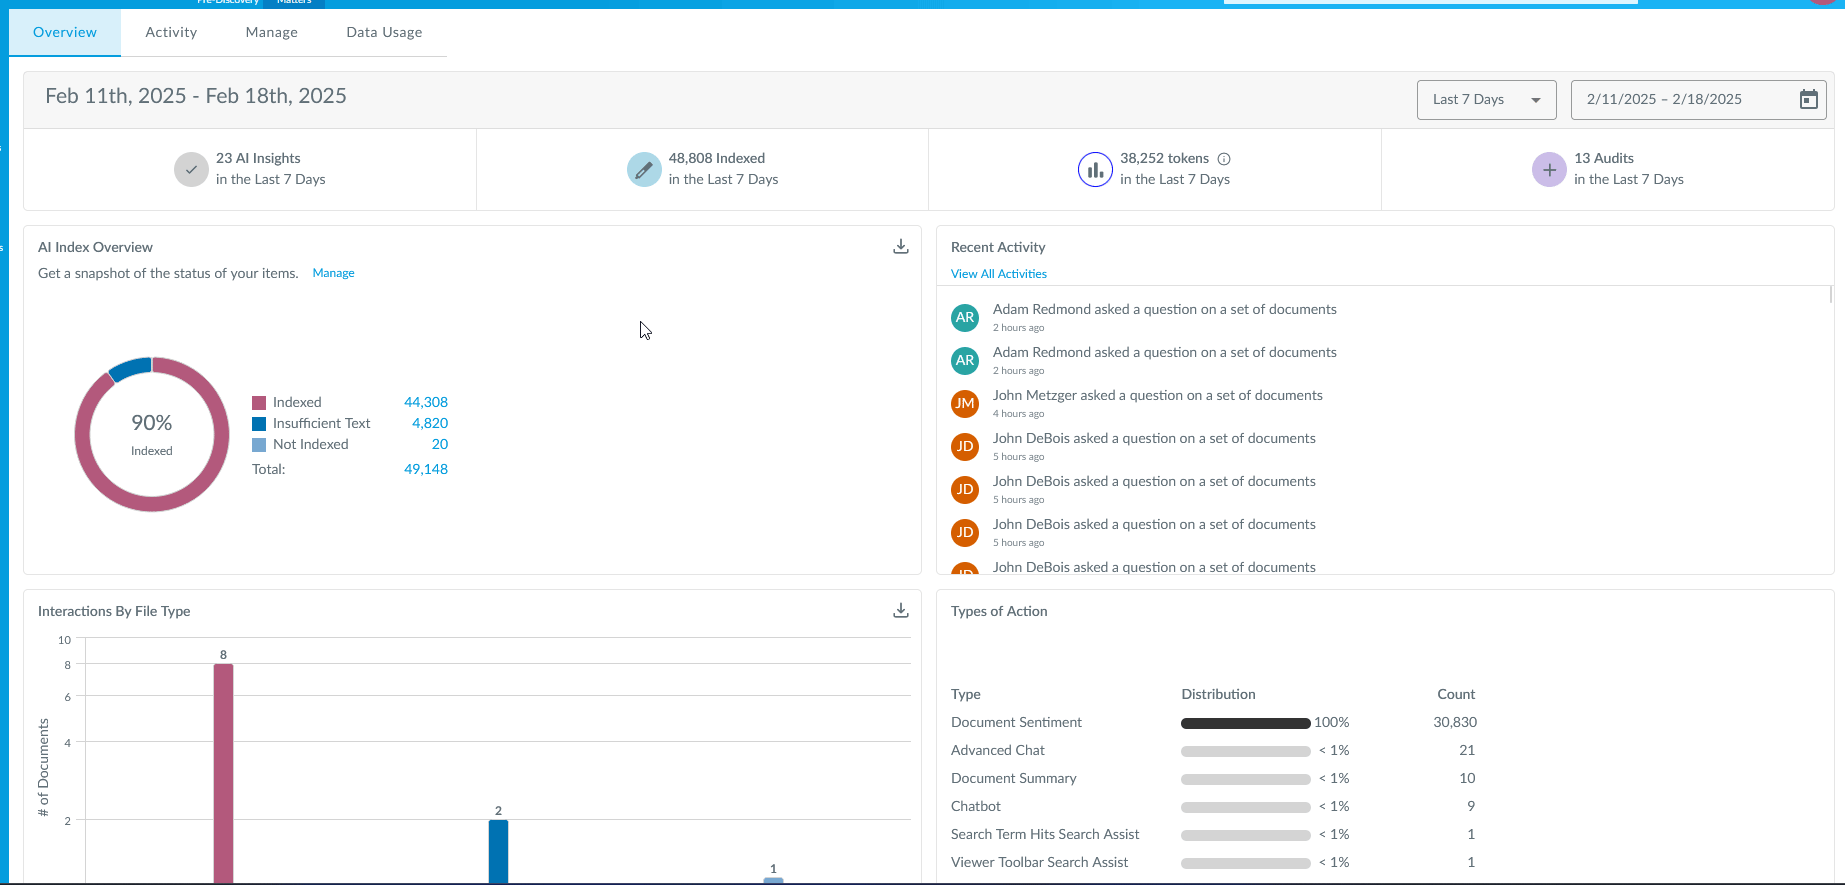
Task: Open the Data Usage tab
Action: (x=384, y=32)
